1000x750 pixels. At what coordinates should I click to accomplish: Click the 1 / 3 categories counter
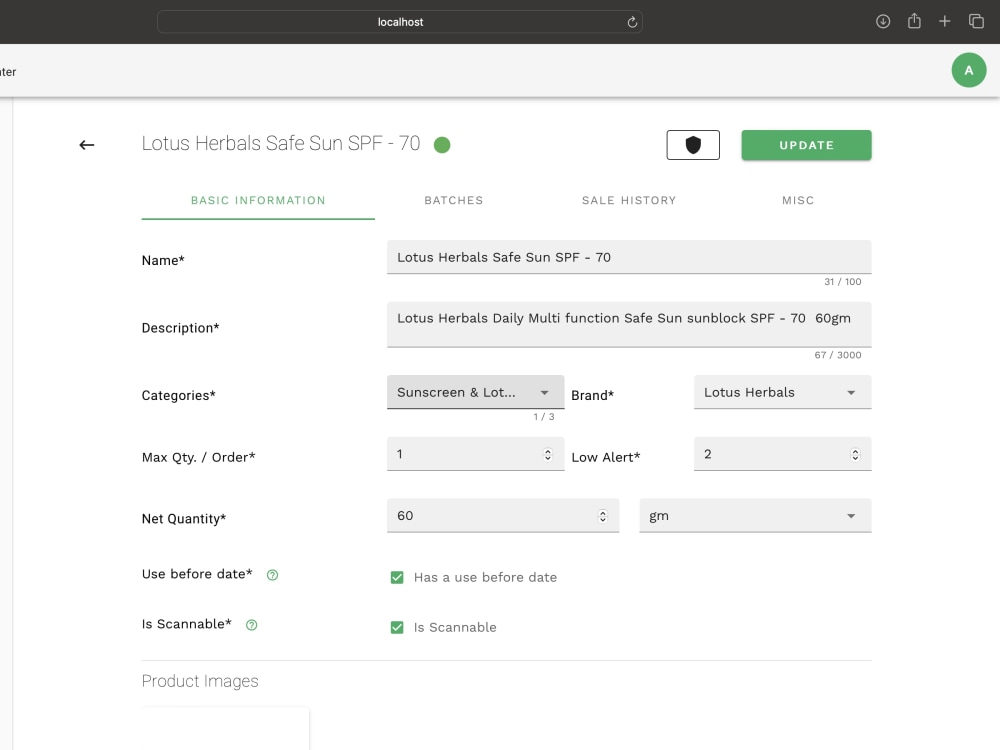(x=543, y=416)
